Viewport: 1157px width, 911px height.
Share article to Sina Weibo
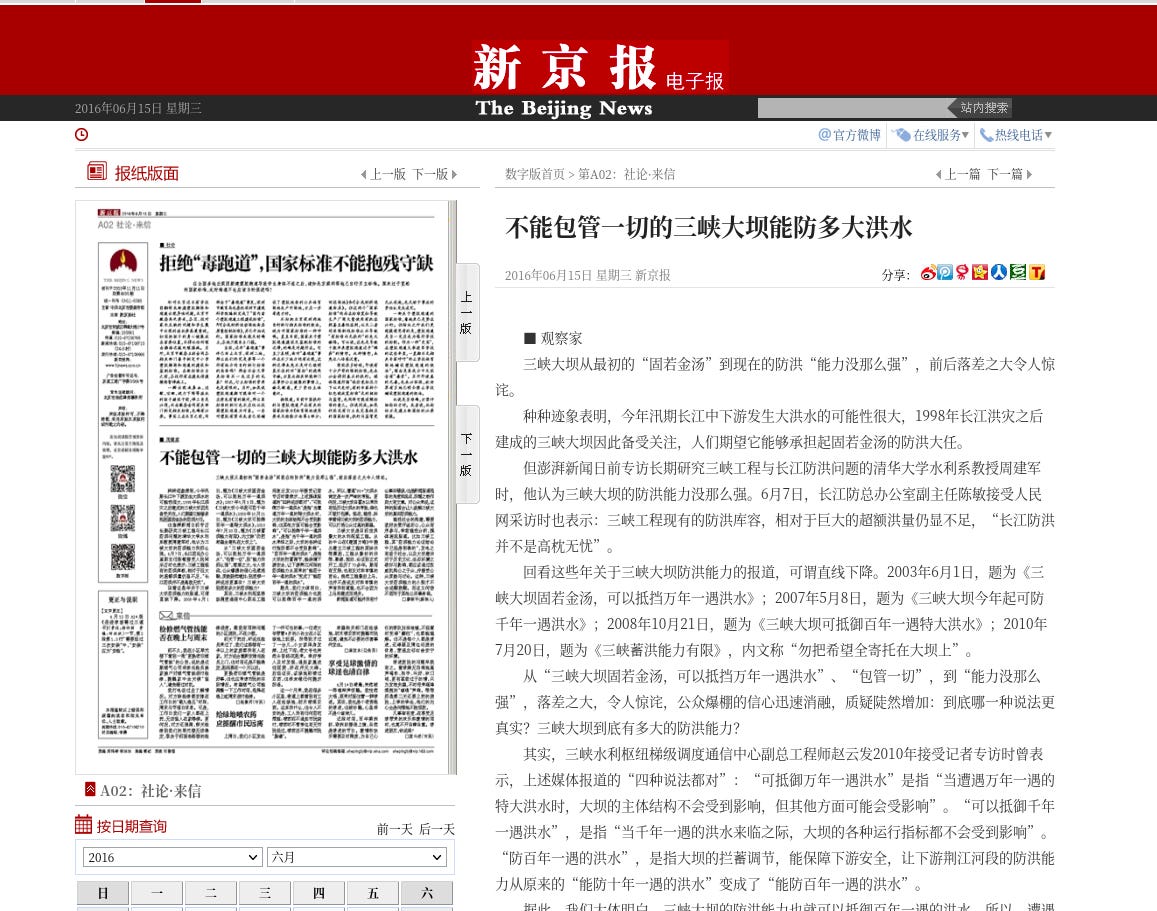click(x=928, y=273)
